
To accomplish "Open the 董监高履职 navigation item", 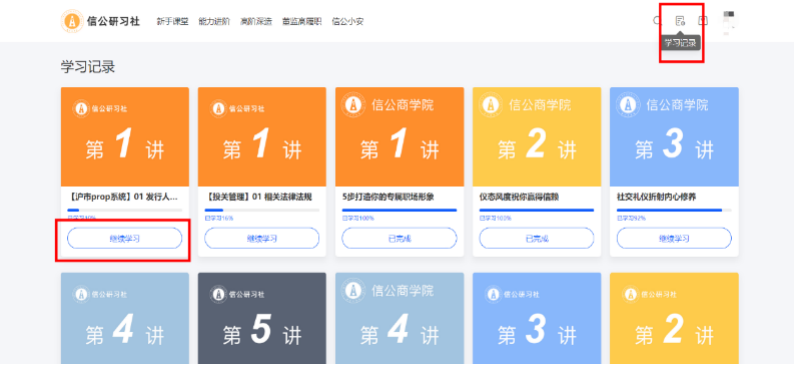I will click(302, 21).
